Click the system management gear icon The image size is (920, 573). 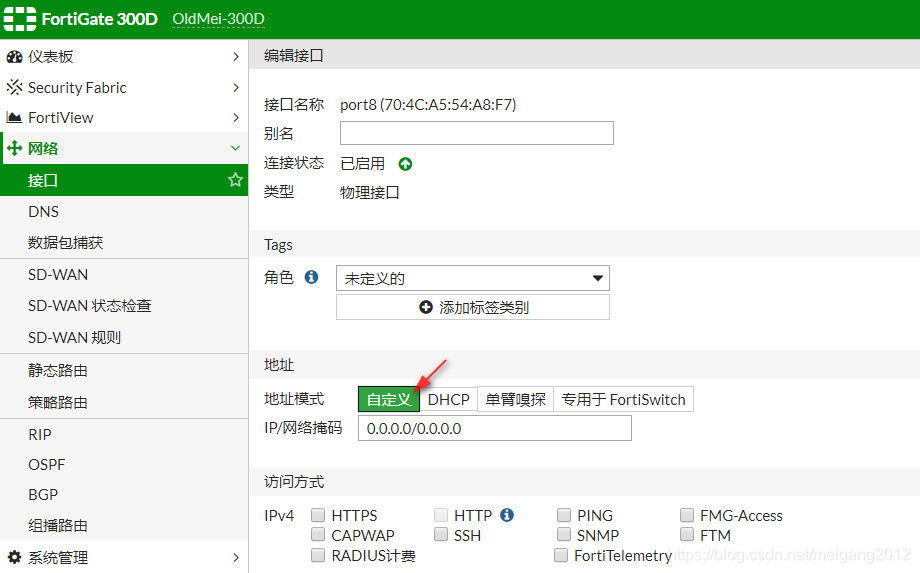(x=14, y=557)
